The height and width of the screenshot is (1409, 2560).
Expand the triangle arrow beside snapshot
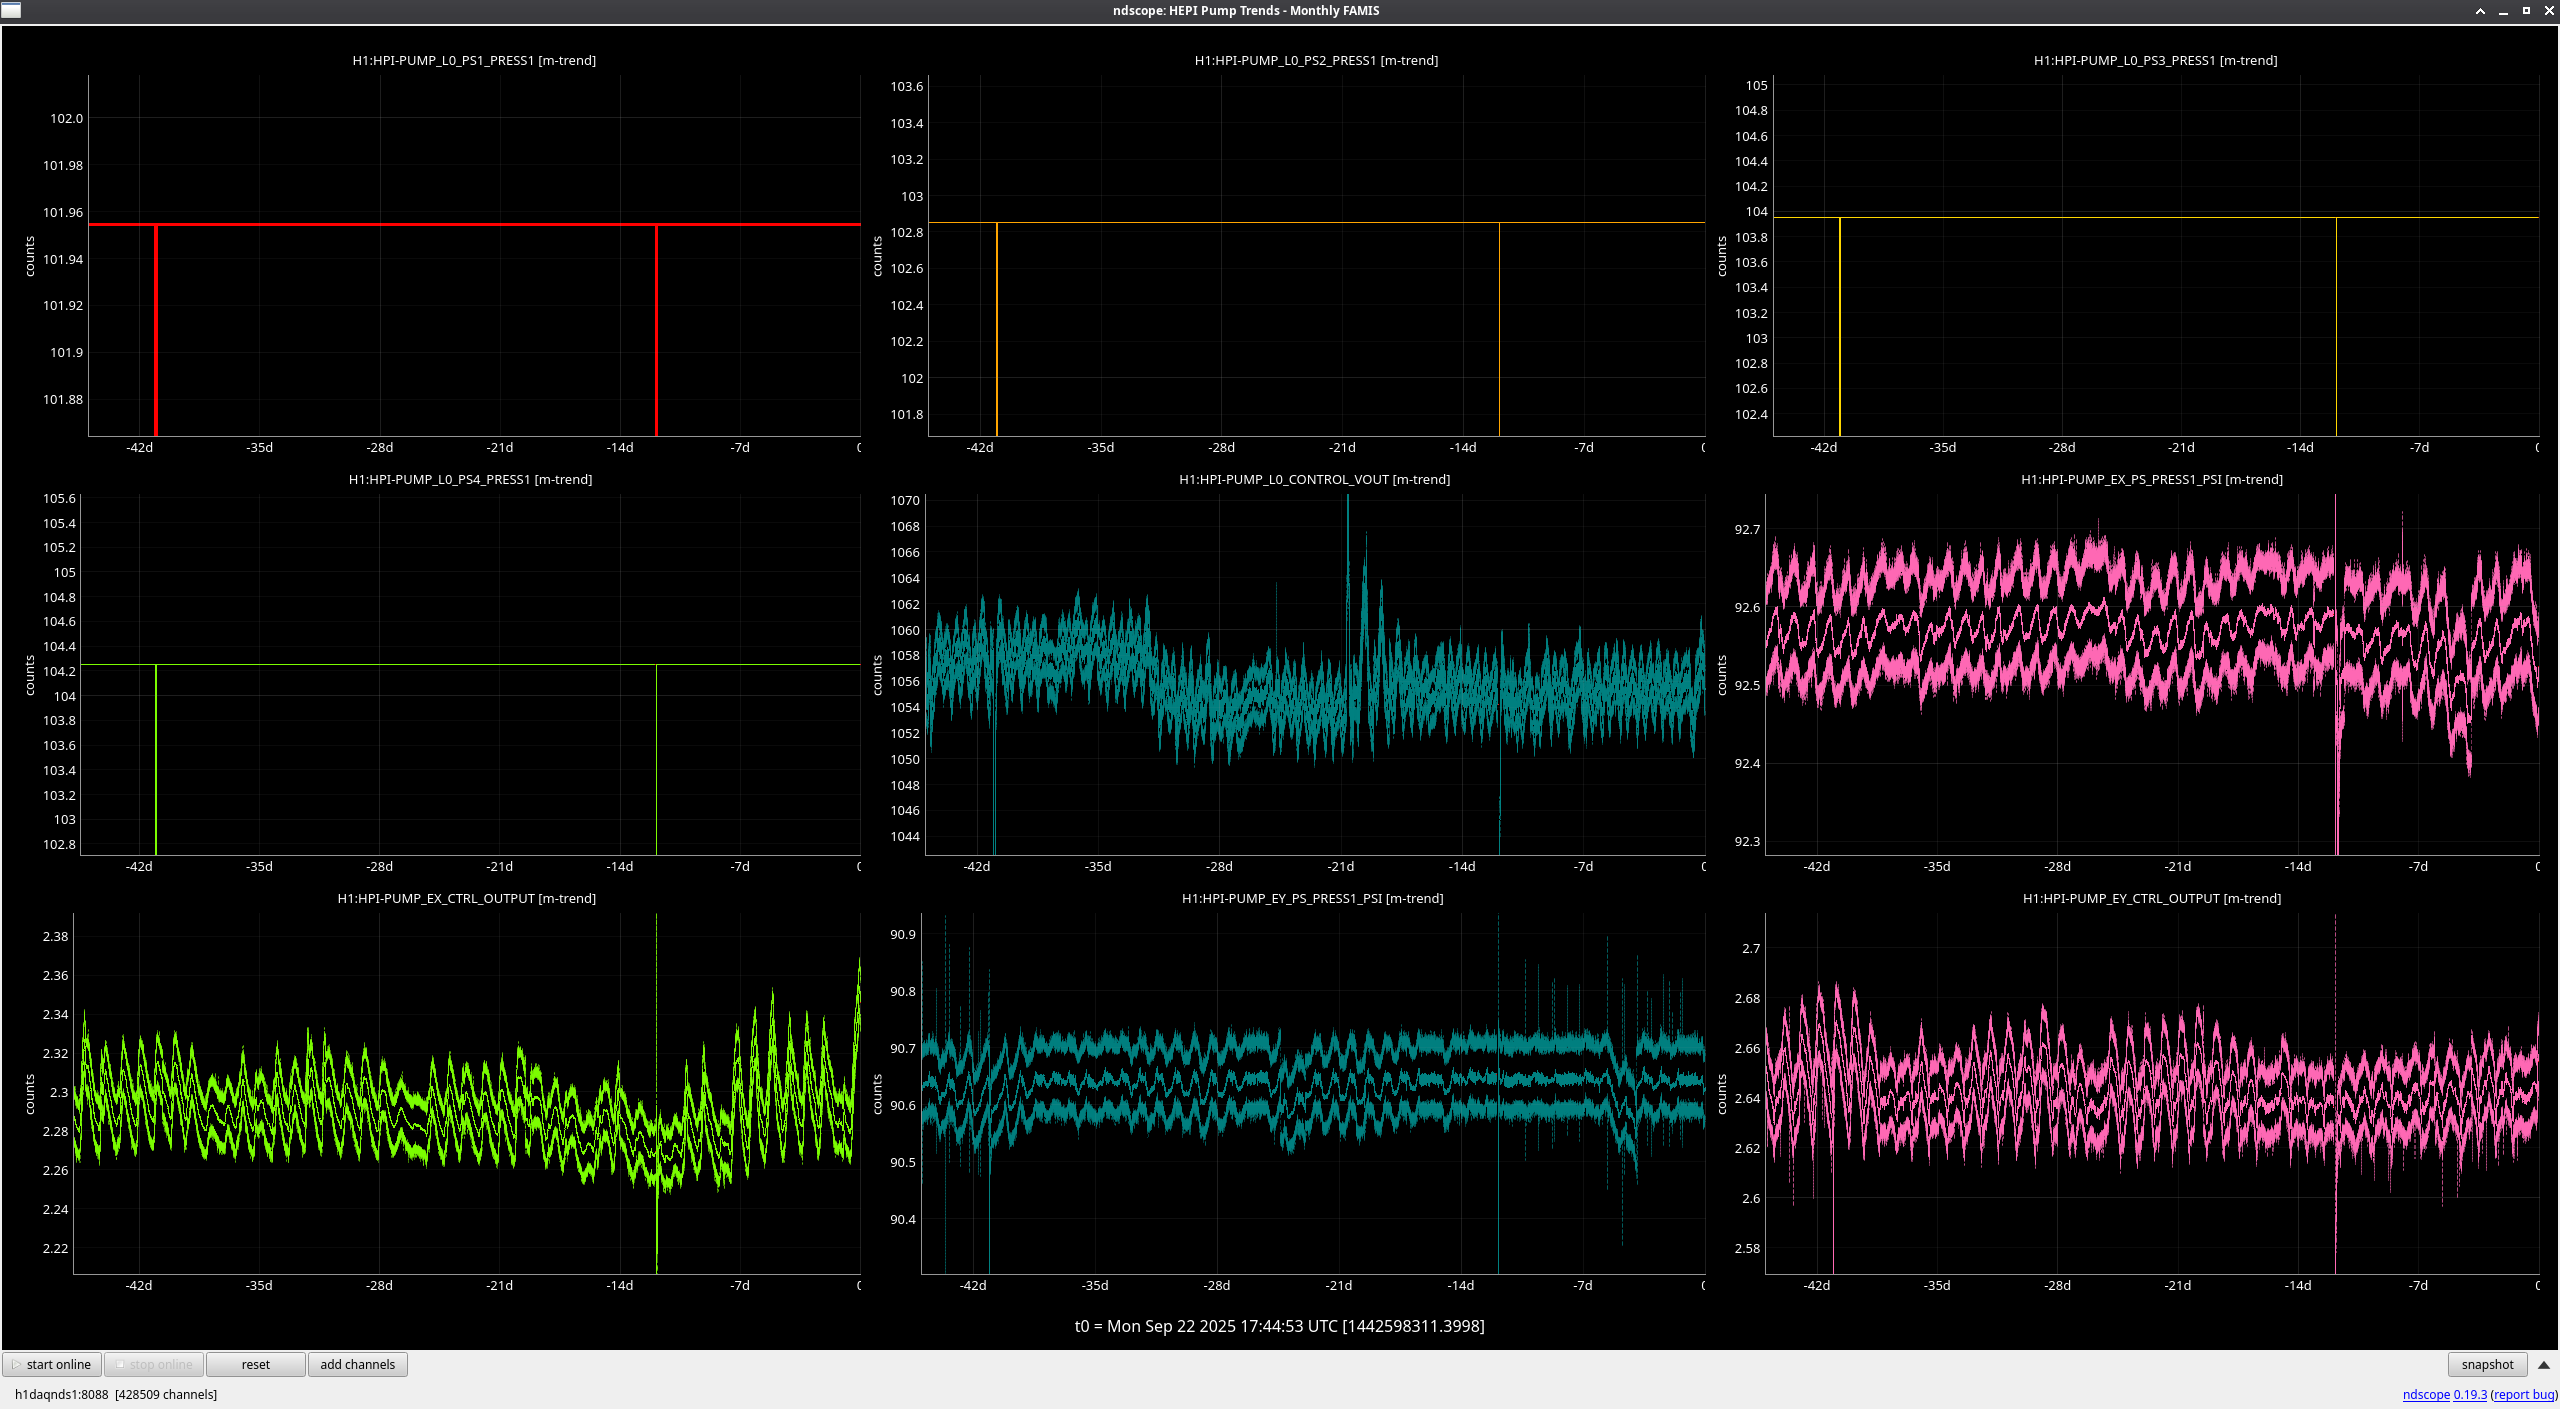(x=2543, y=1364)
